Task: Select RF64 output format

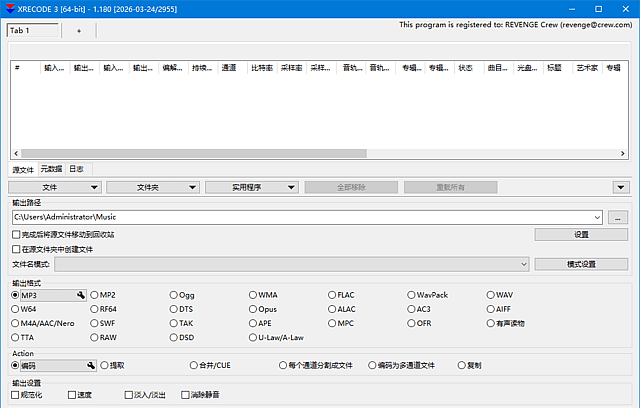Action: 103,309
